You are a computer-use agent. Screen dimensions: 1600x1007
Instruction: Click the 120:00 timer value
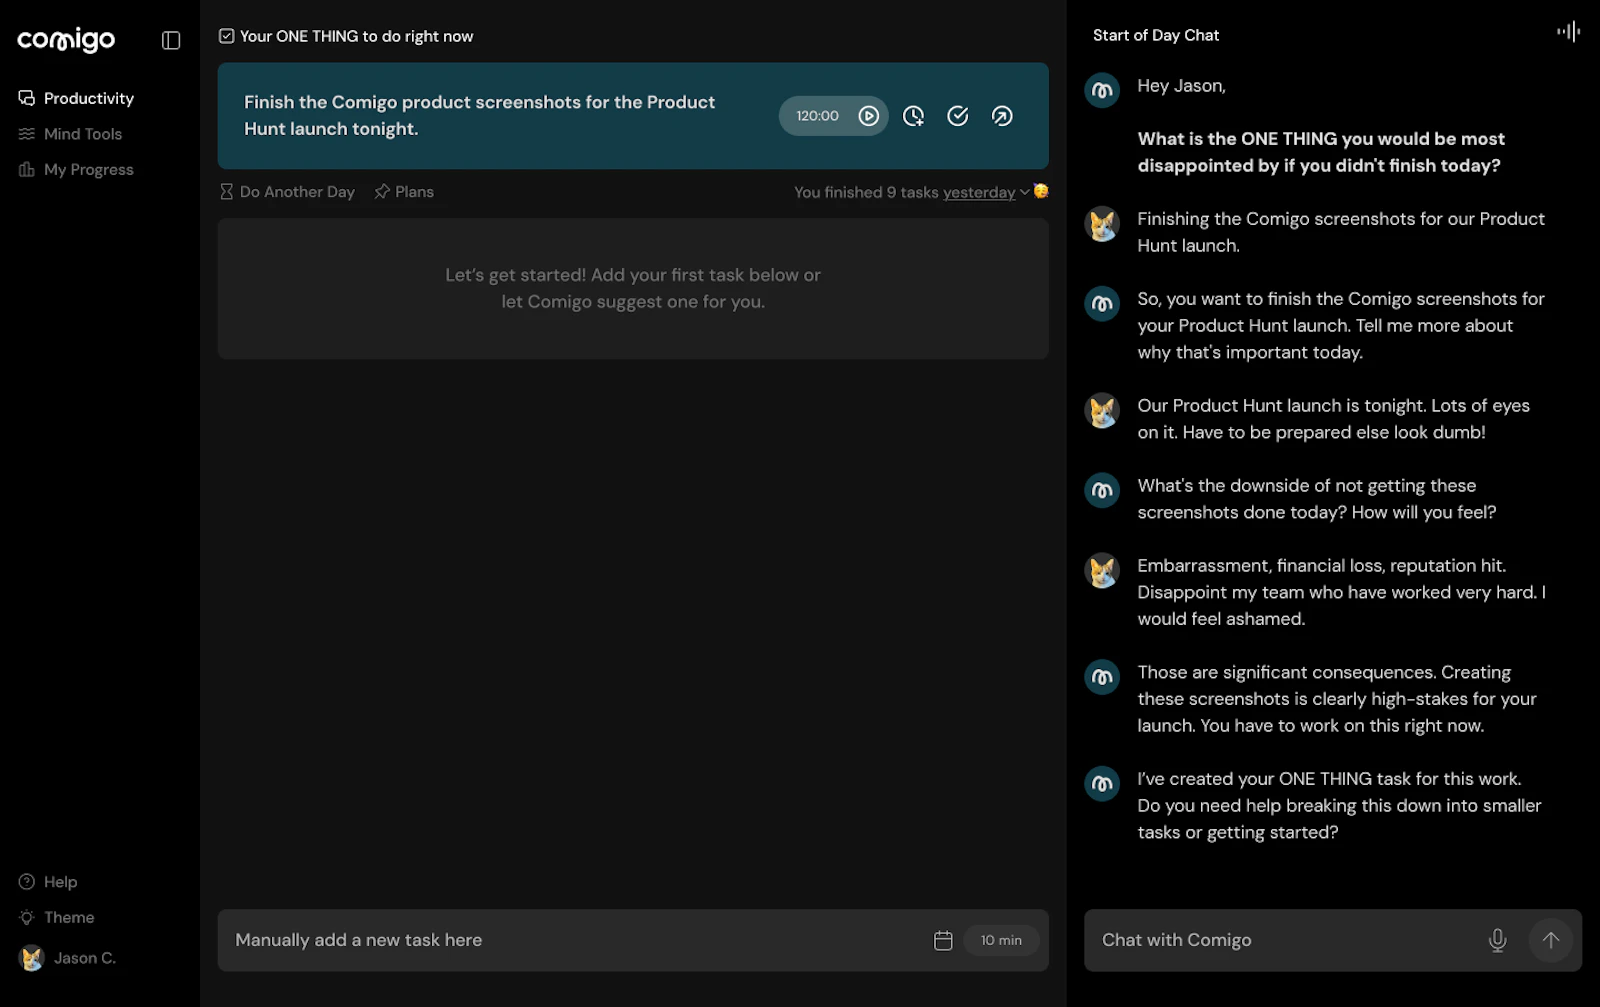[817, 116]
